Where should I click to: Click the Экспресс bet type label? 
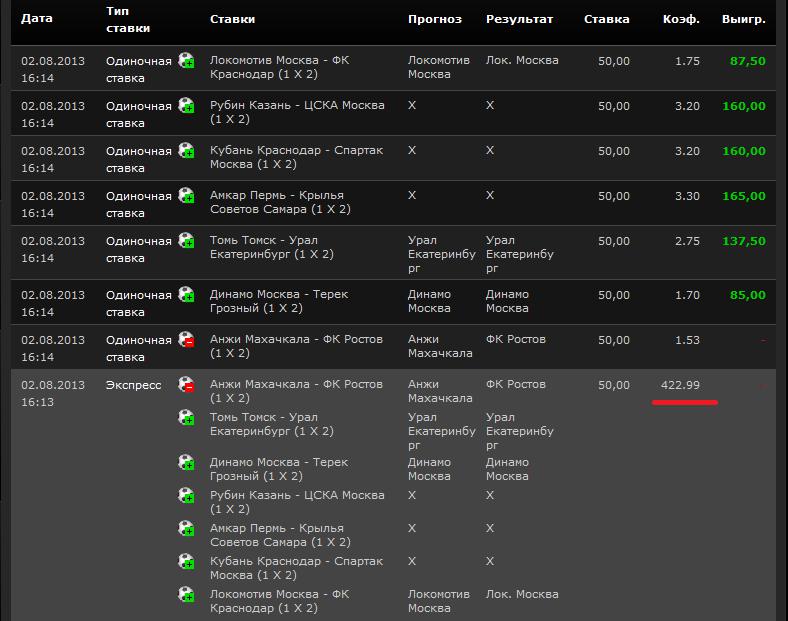pos(133,385)
